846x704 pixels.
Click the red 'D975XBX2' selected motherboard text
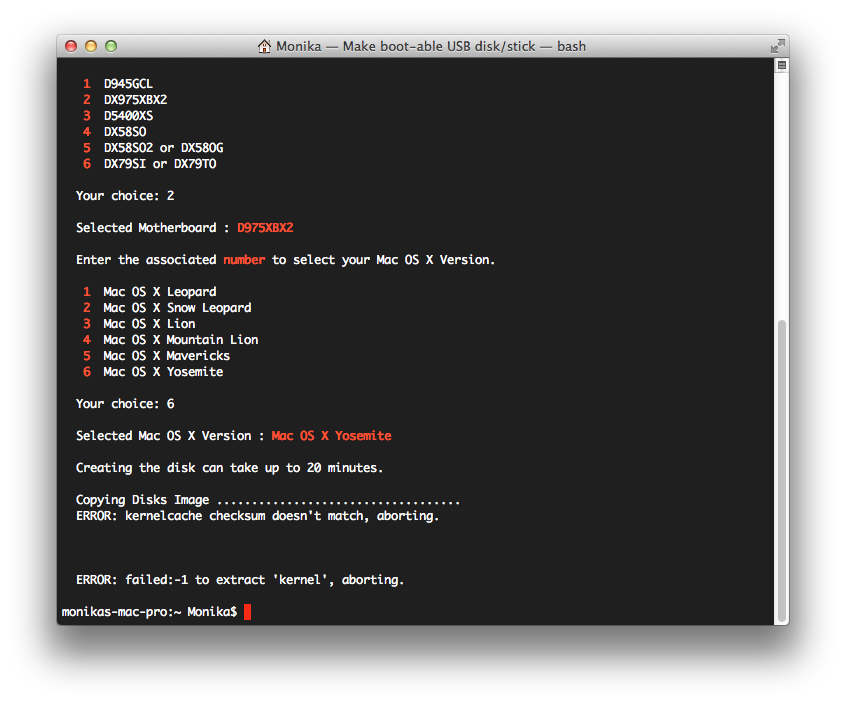[265, 228]
